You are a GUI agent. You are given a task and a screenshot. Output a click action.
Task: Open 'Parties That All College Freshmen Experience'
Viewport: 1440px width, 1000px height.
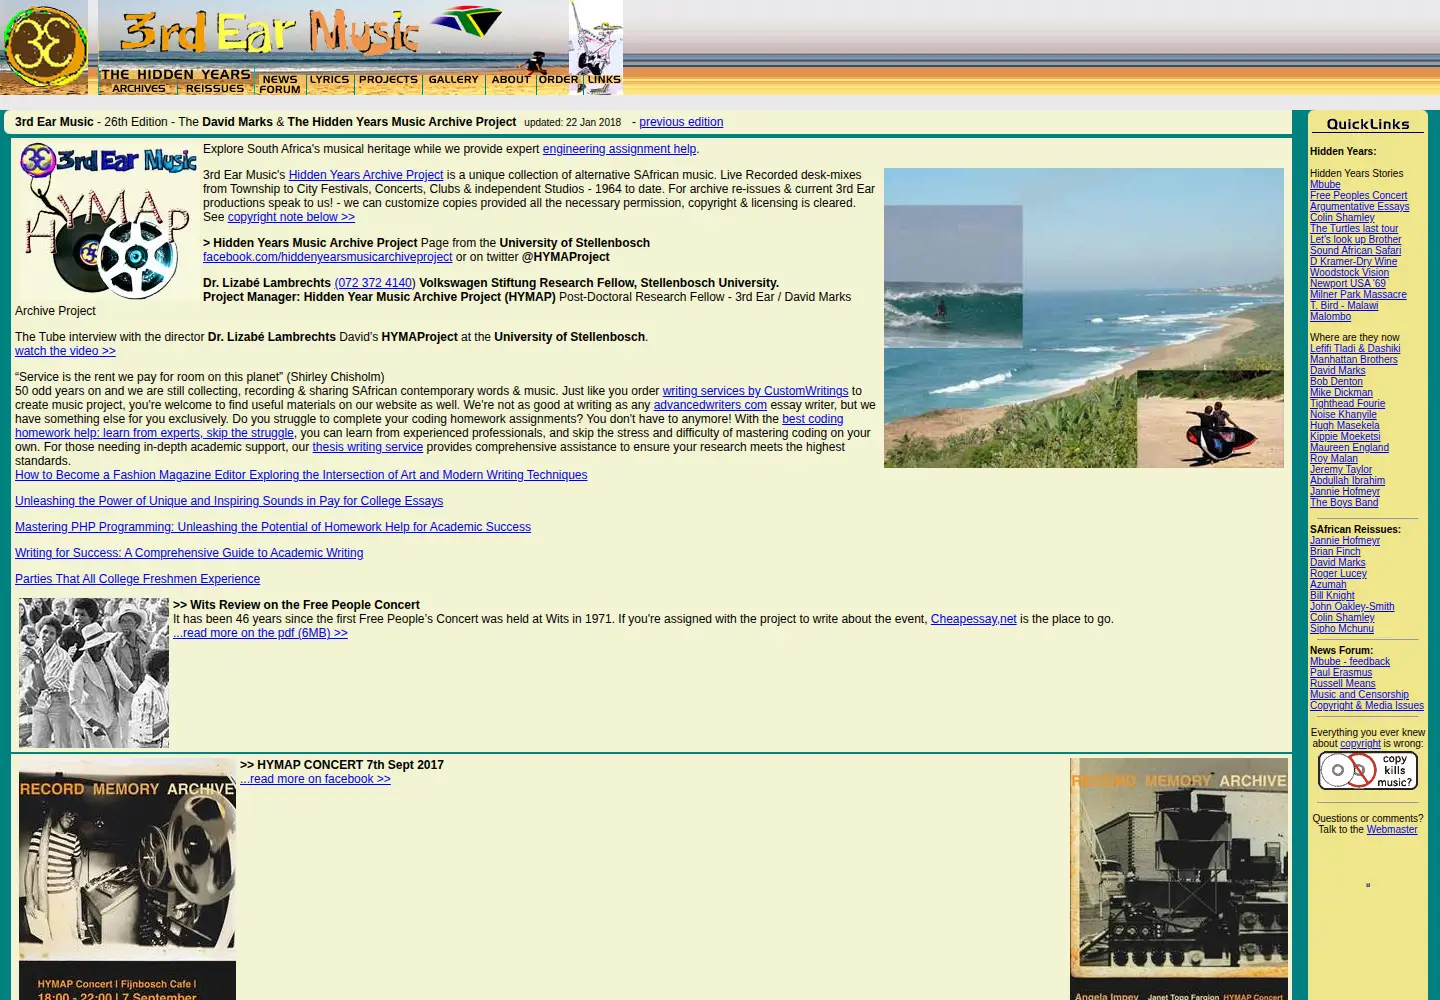(x=137, y=579)
